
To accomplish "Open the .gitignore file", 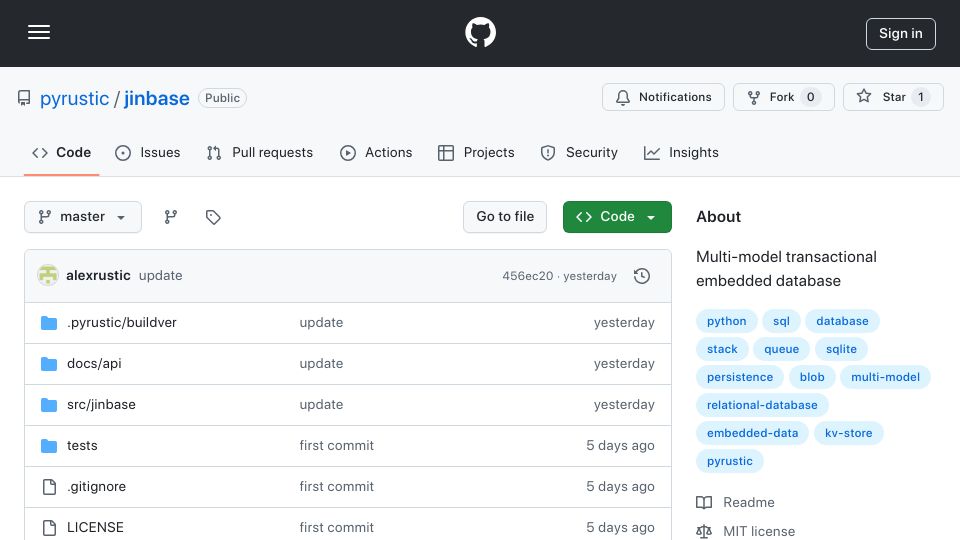I will tap(97, 487).
